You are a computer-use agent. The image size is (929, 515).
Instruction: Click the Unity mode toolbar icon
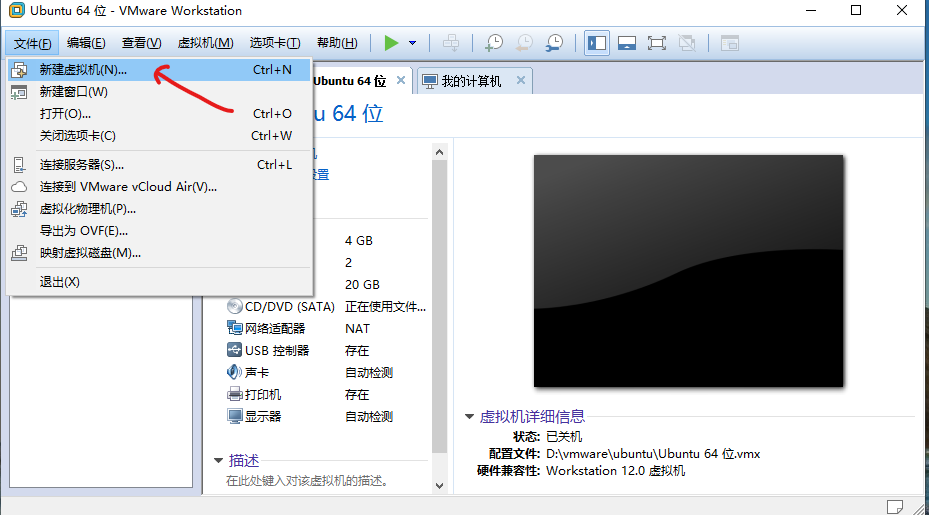[687, 43]
